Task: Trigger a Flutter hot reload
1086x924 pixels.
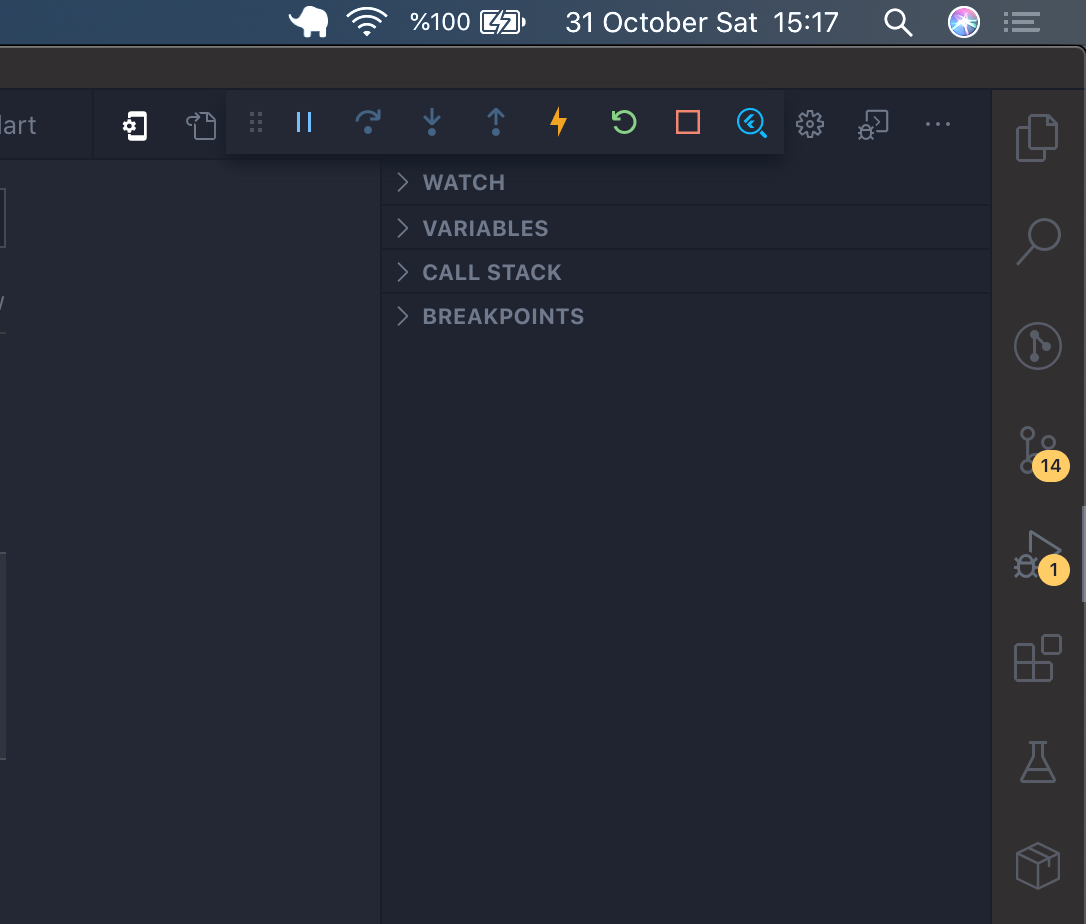Action: 559,123
